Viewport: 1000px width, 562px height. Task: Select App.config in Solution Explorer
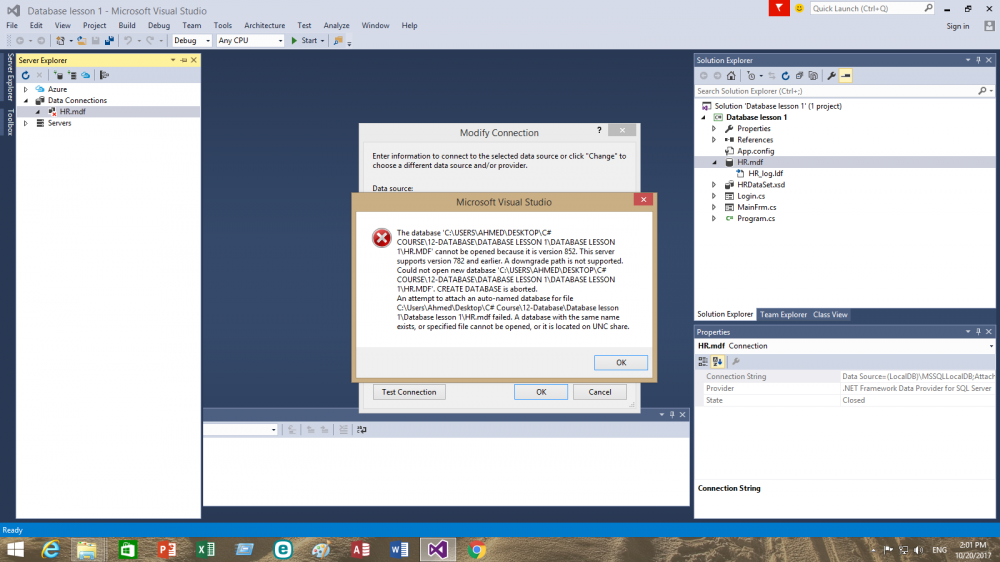755,151
